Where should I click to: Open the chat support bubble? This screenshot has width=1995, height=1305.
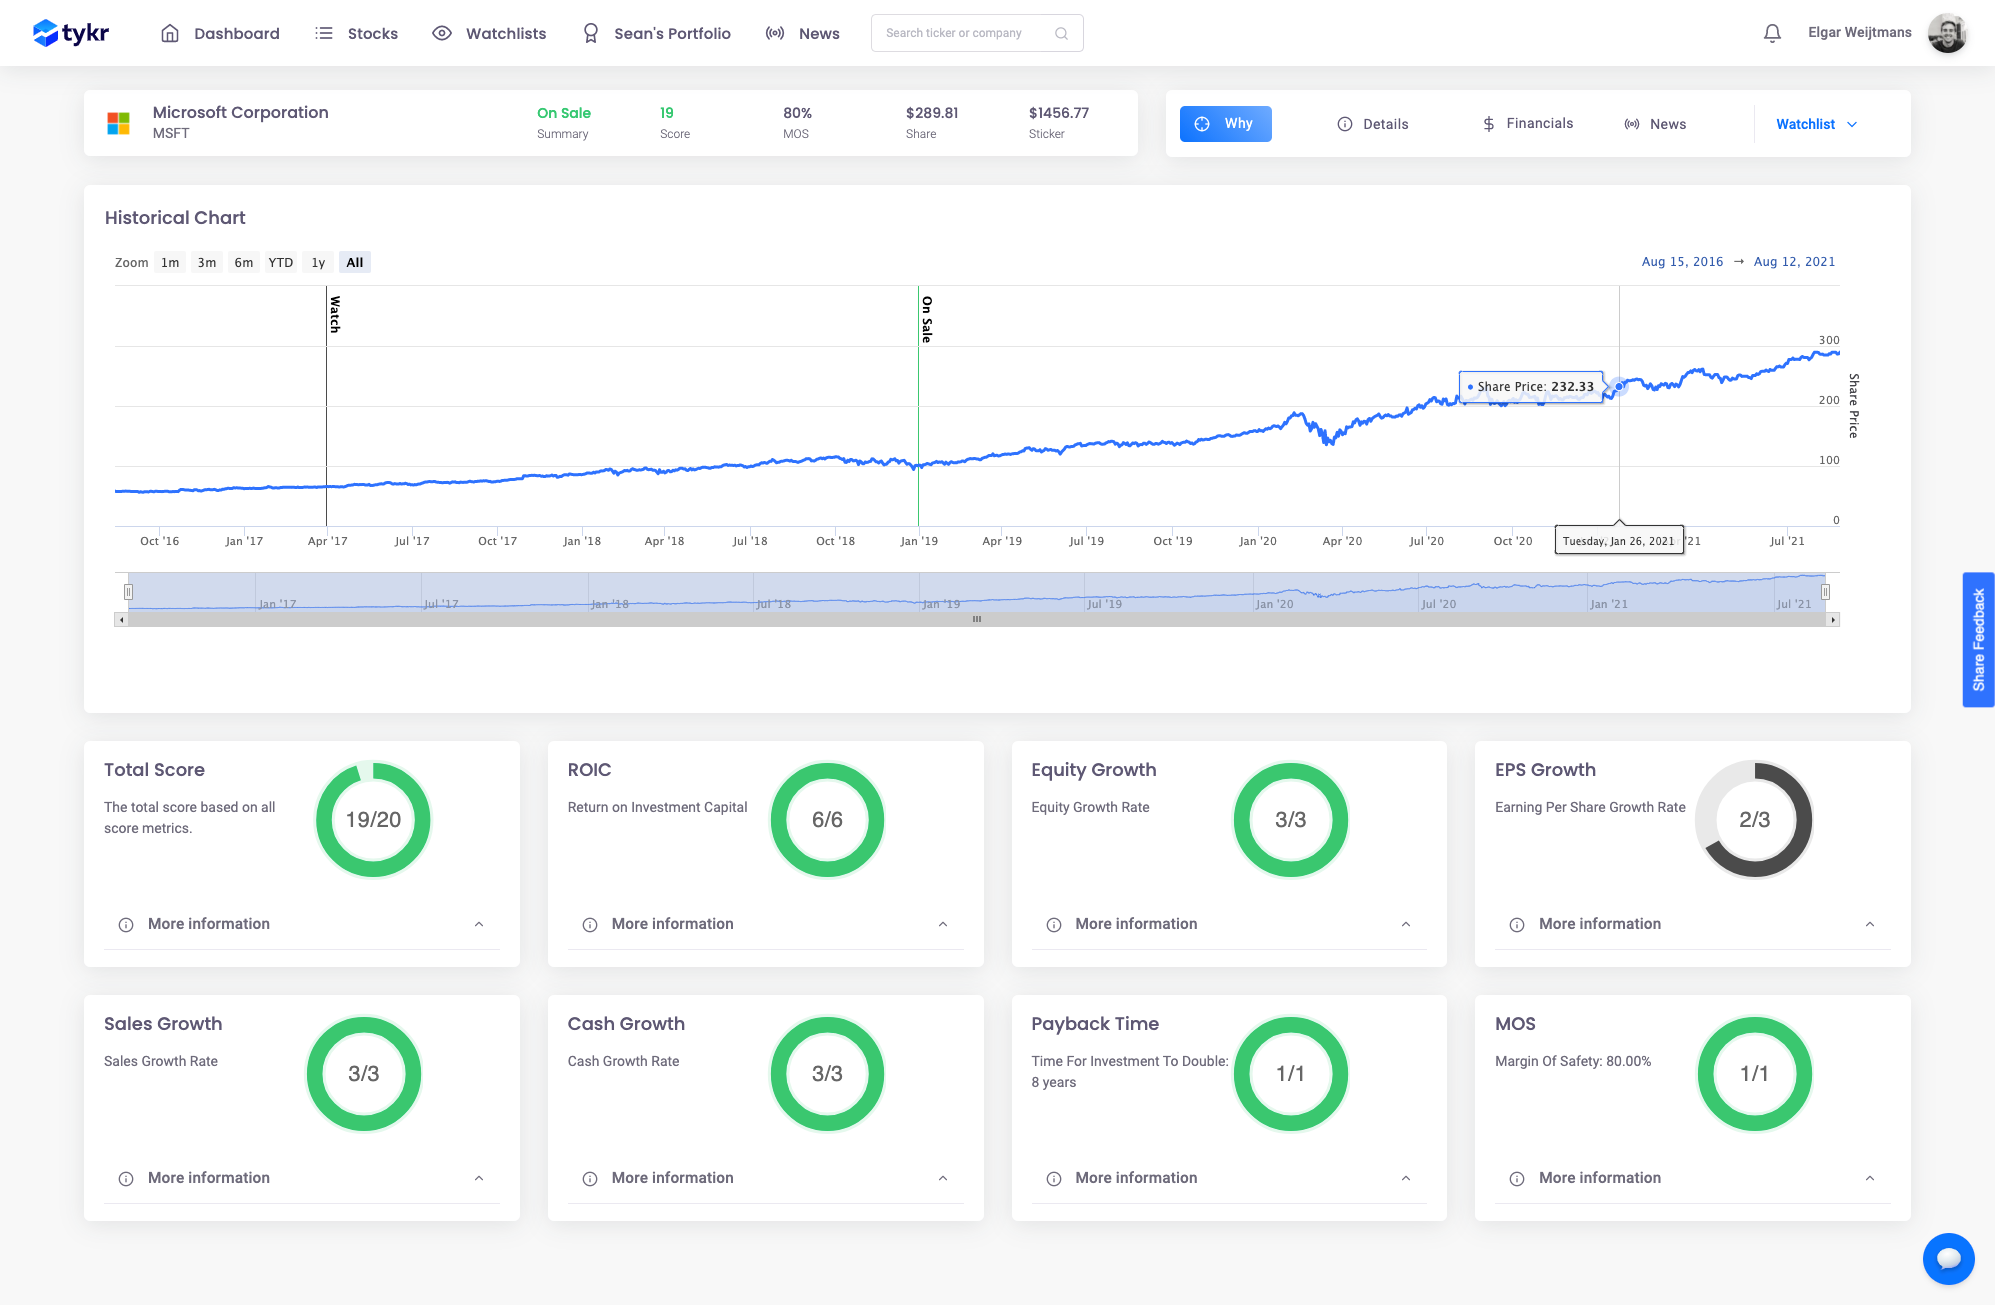click(1948, 1258)
